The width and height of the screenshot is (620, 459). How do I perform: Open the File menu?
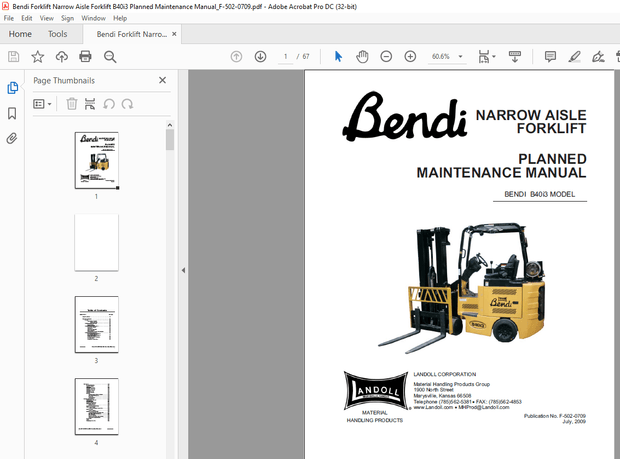click(x=9, y=18)
